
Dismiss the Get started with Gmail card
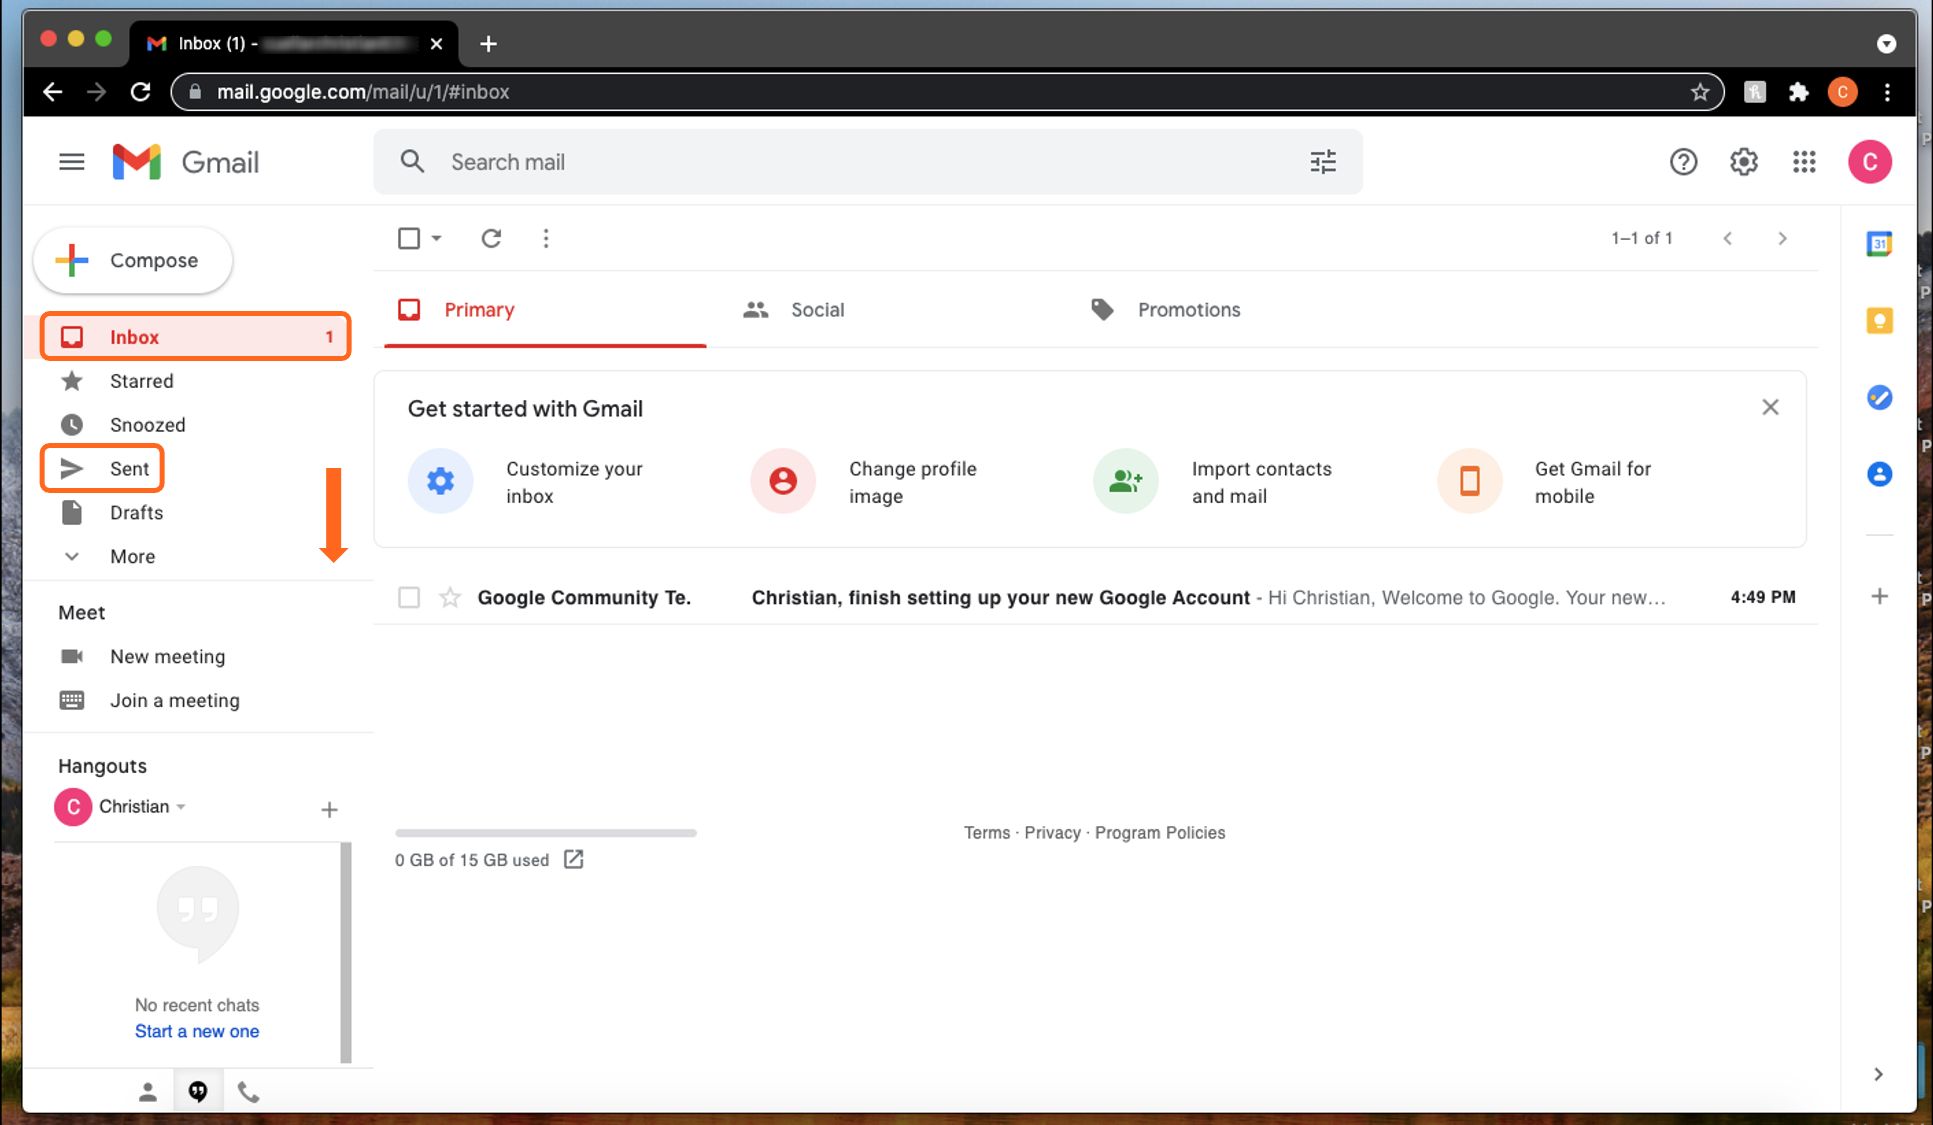(x=1770, y=407)
